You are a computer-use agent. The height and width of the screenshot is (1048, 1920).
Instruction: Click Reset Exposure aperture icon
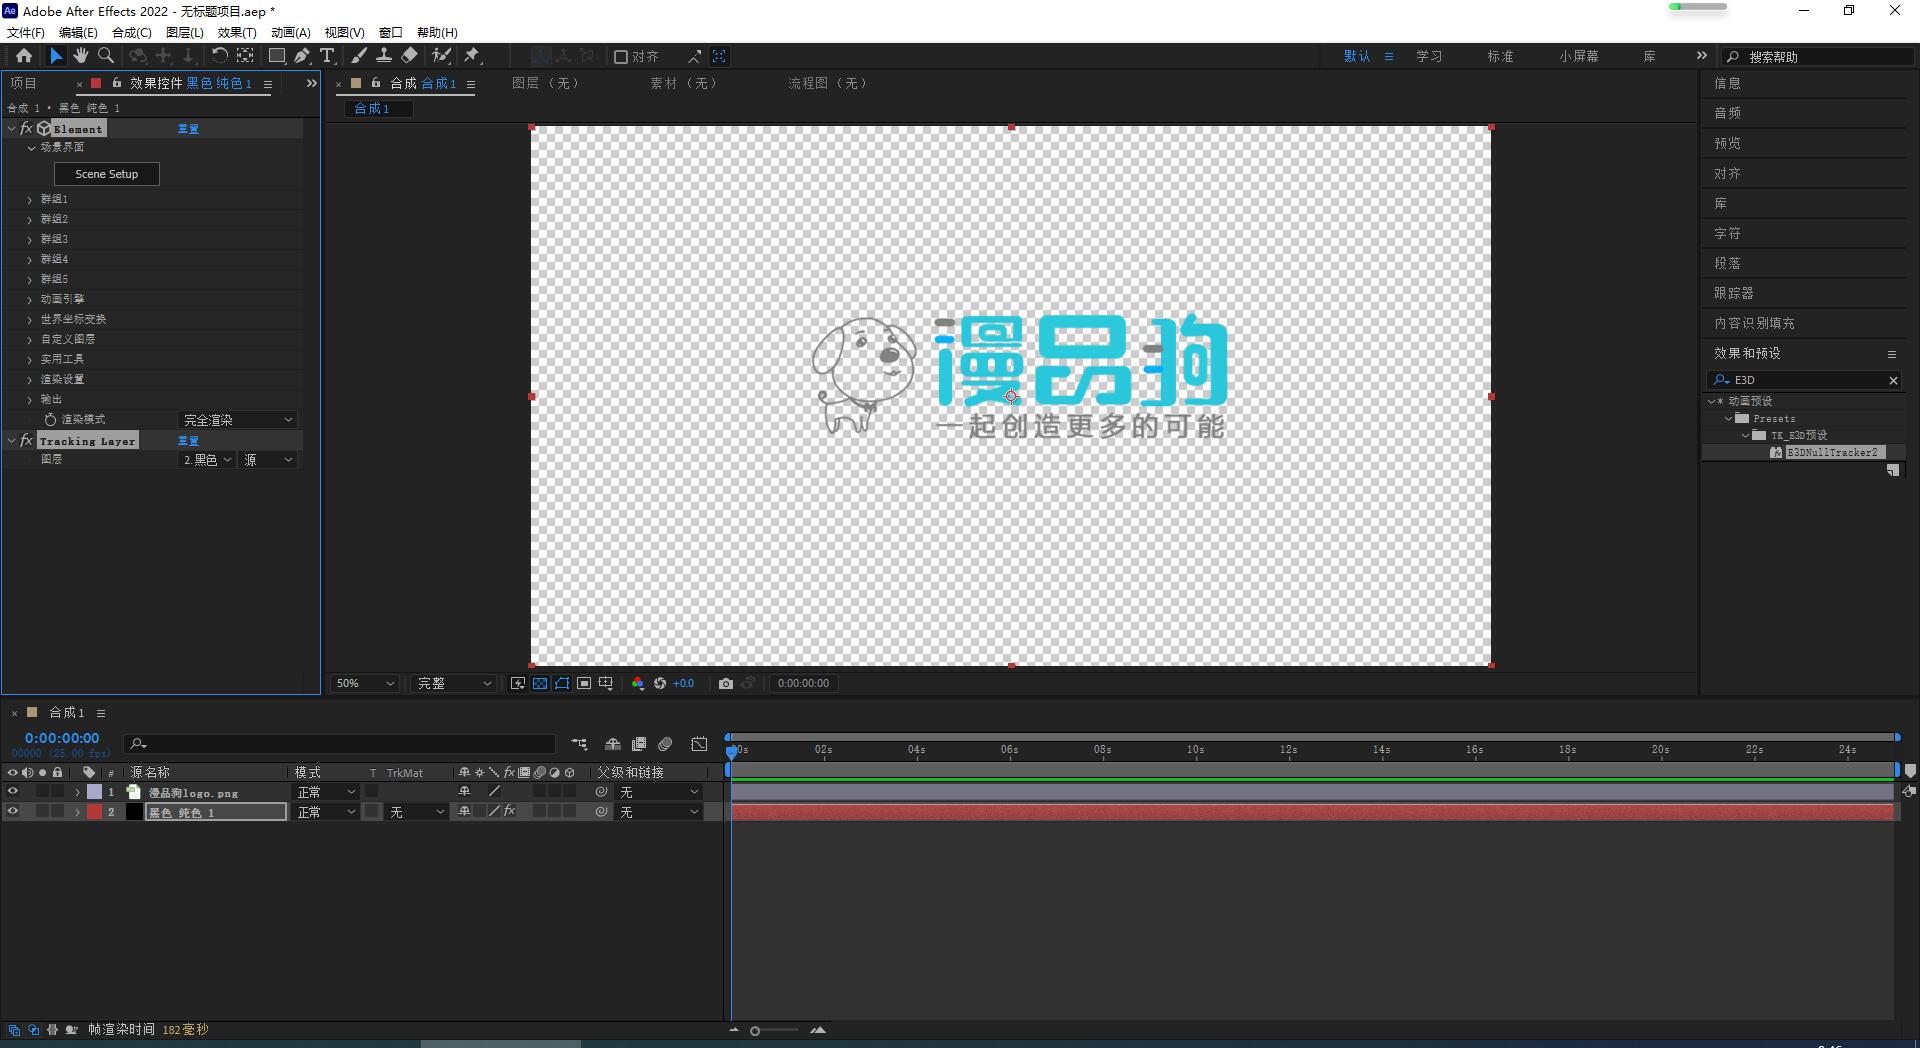tap(660, 684)
